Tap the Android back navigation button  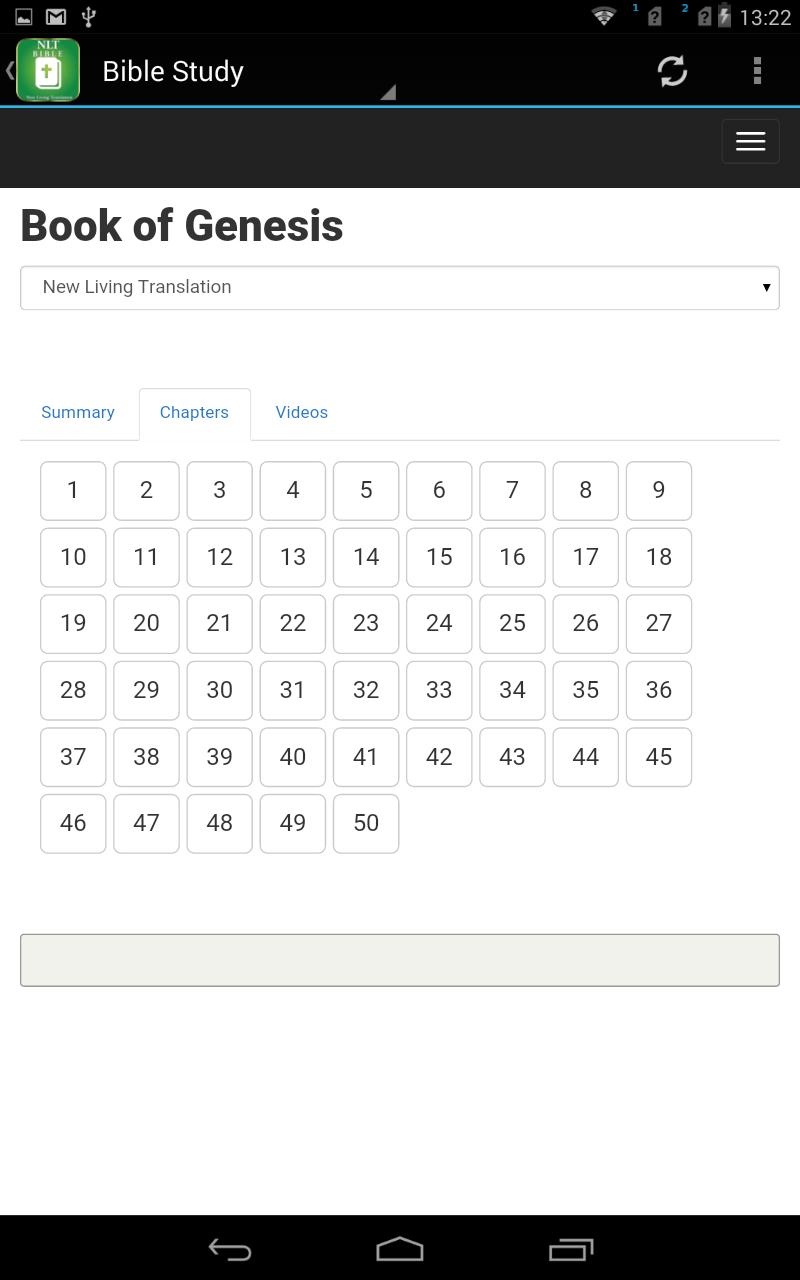pyautogui.click(x=229, y=1249)
